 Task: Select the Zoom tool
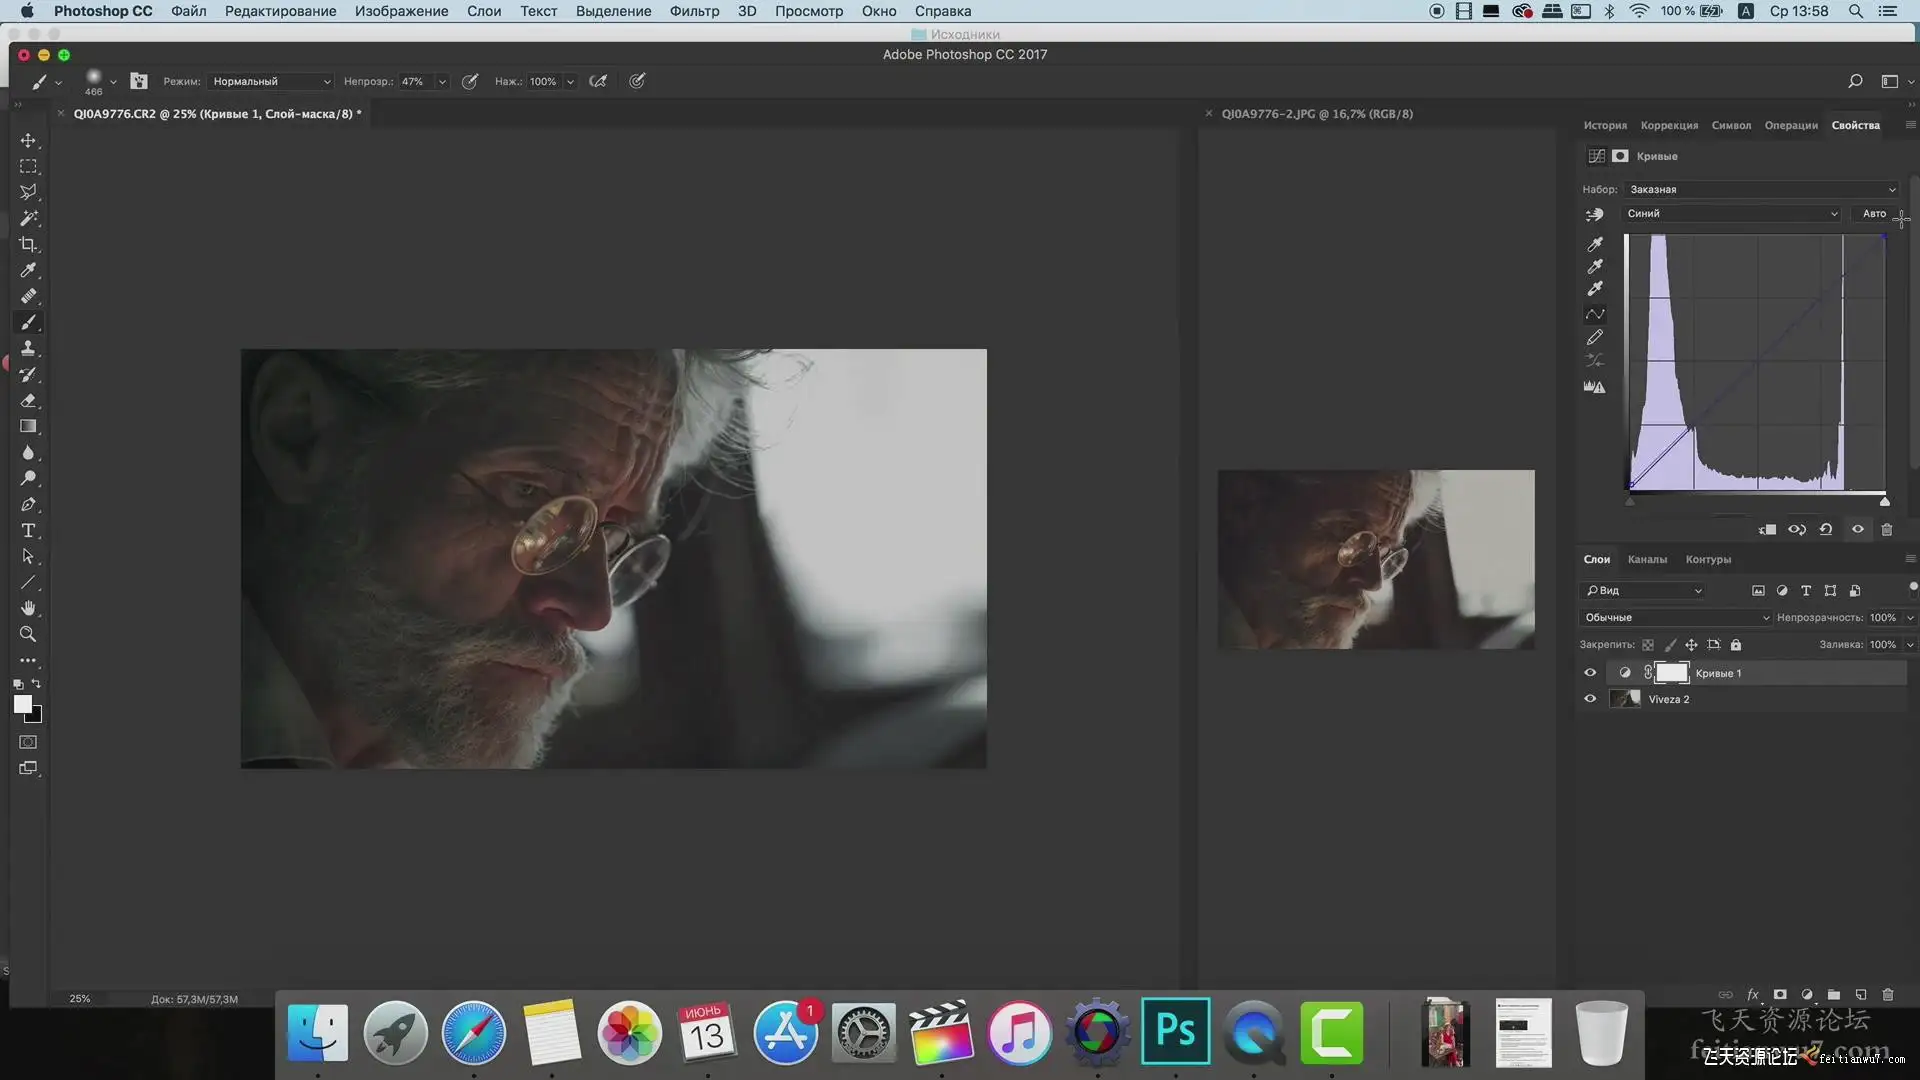pos(28,634)
